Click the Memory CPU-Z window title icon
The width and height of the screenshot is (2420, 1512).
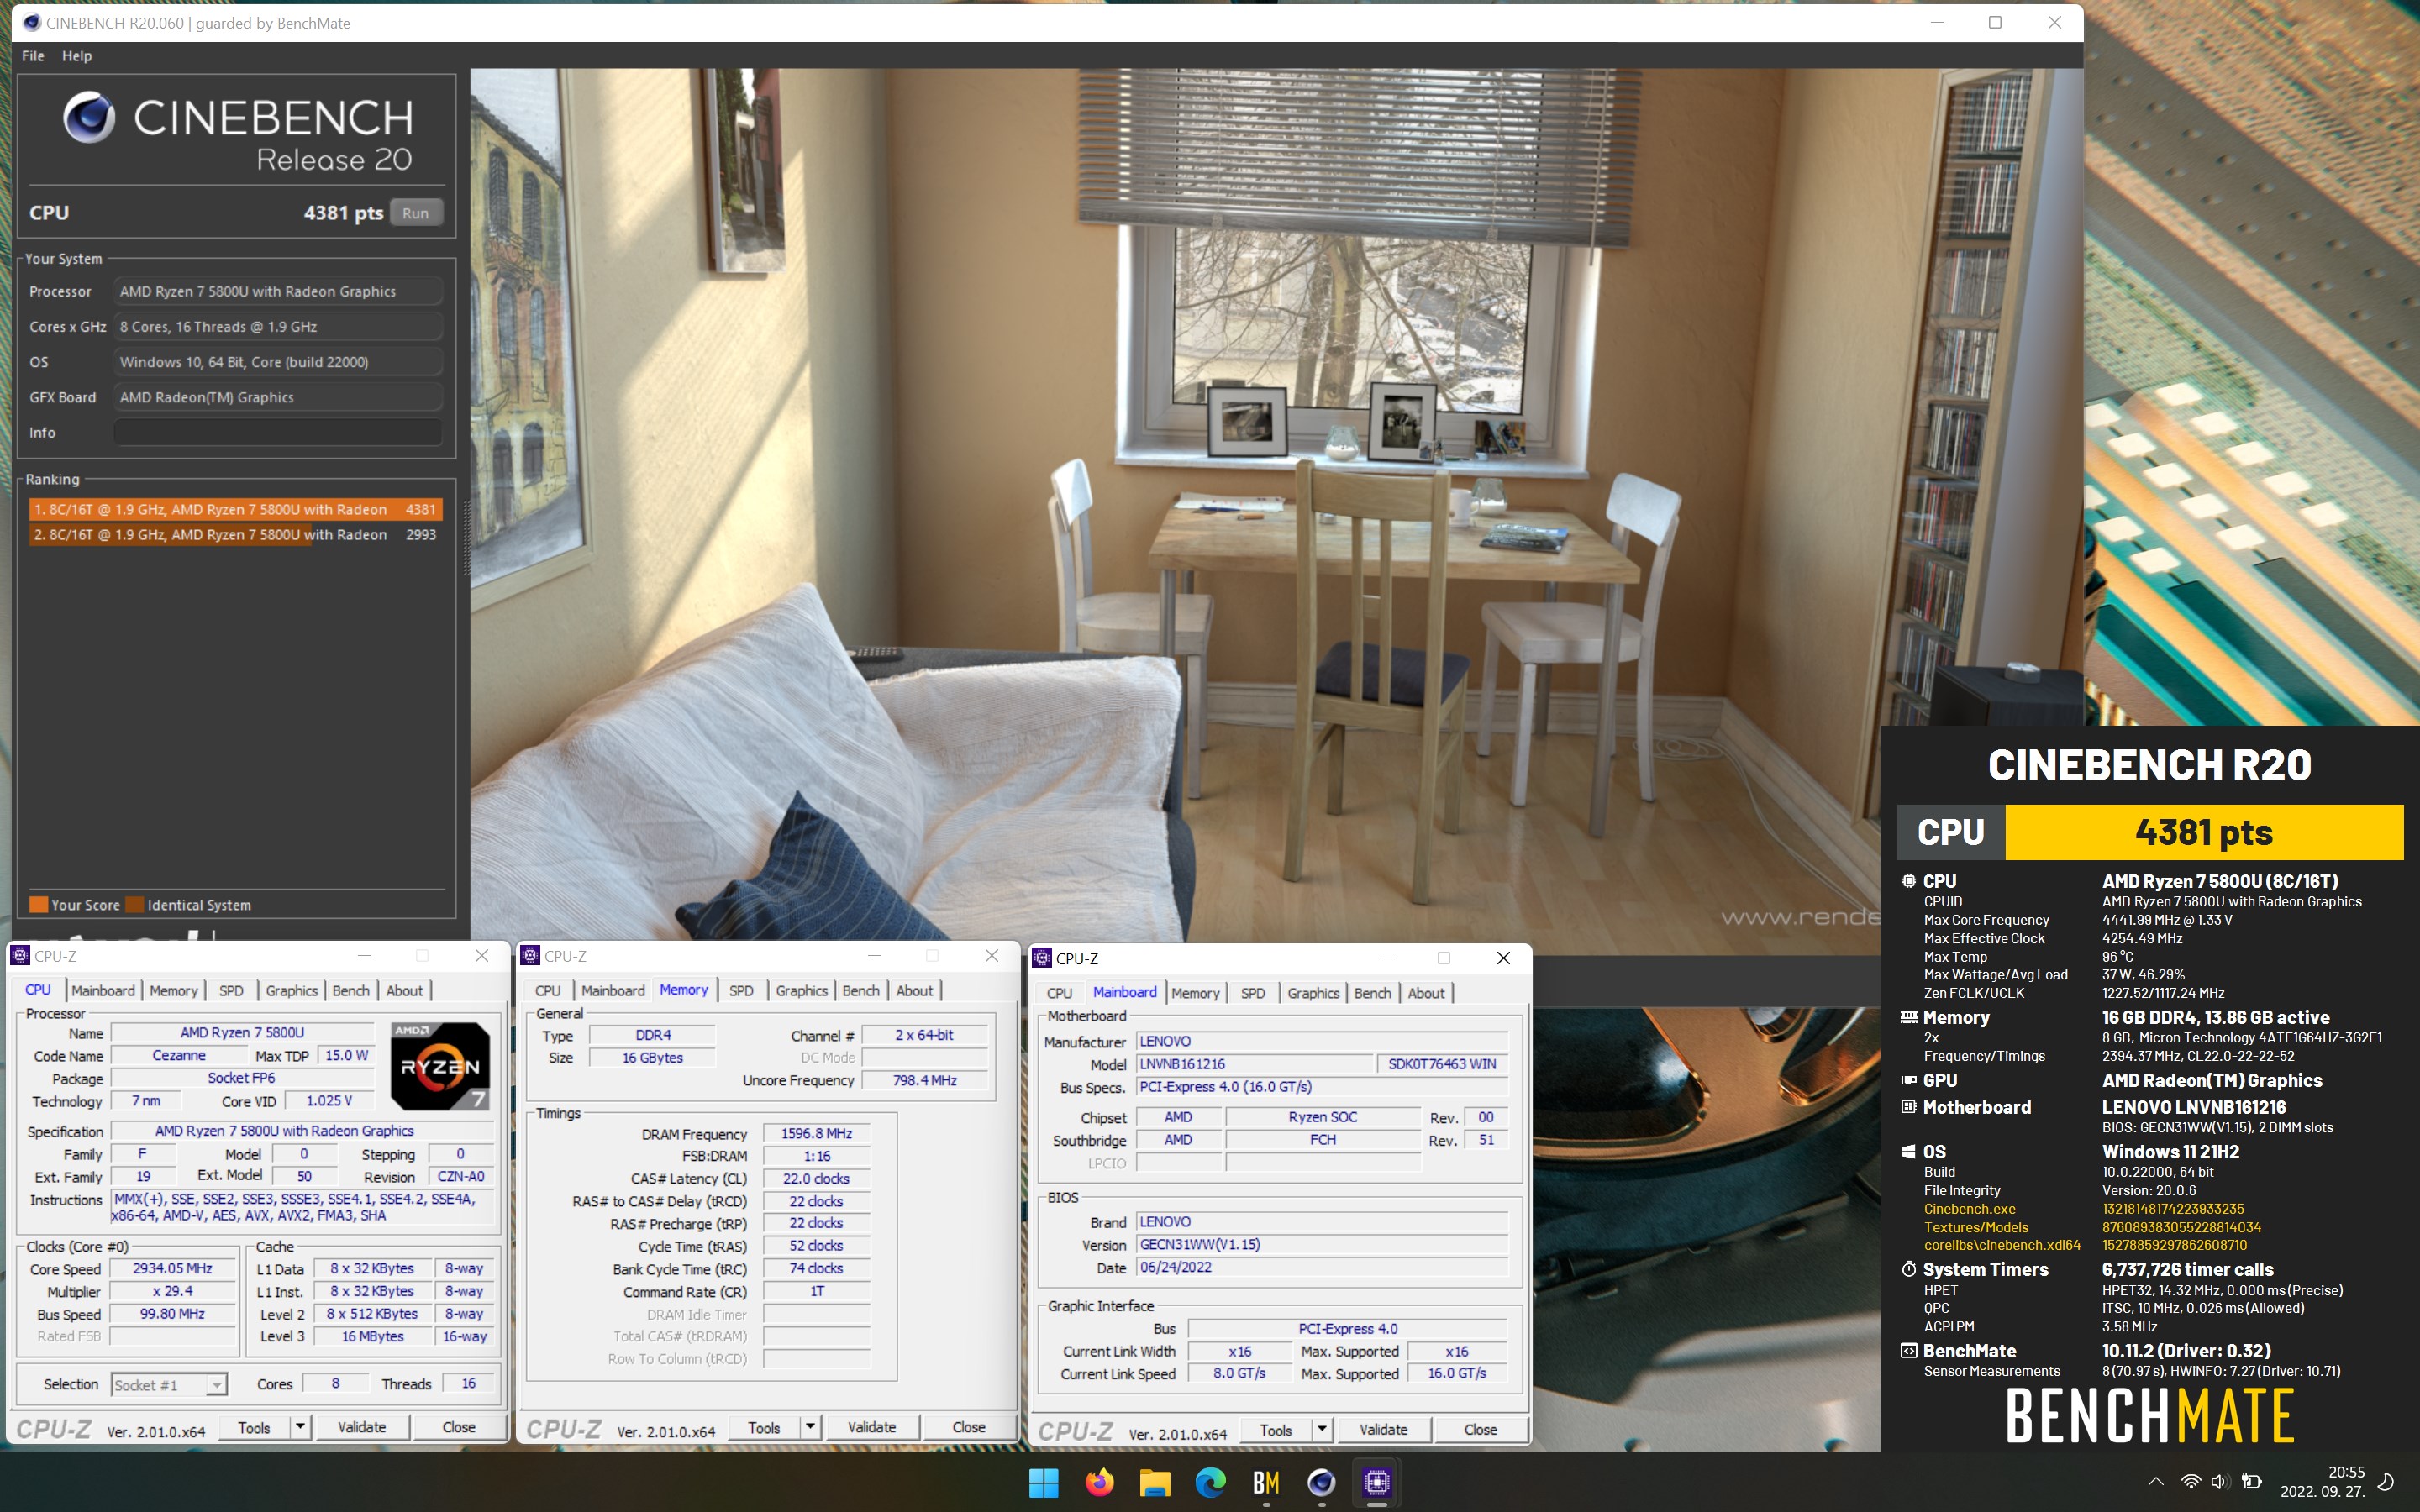click(530, 956)
